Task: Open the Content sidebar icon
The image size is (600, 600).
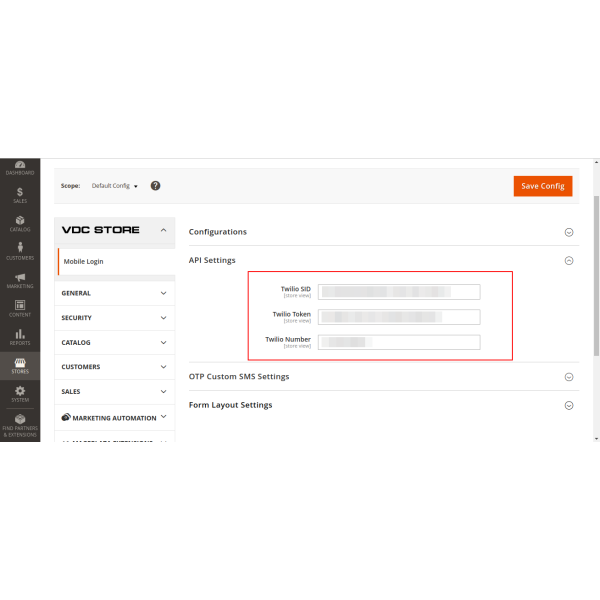Action: [20, 307]
